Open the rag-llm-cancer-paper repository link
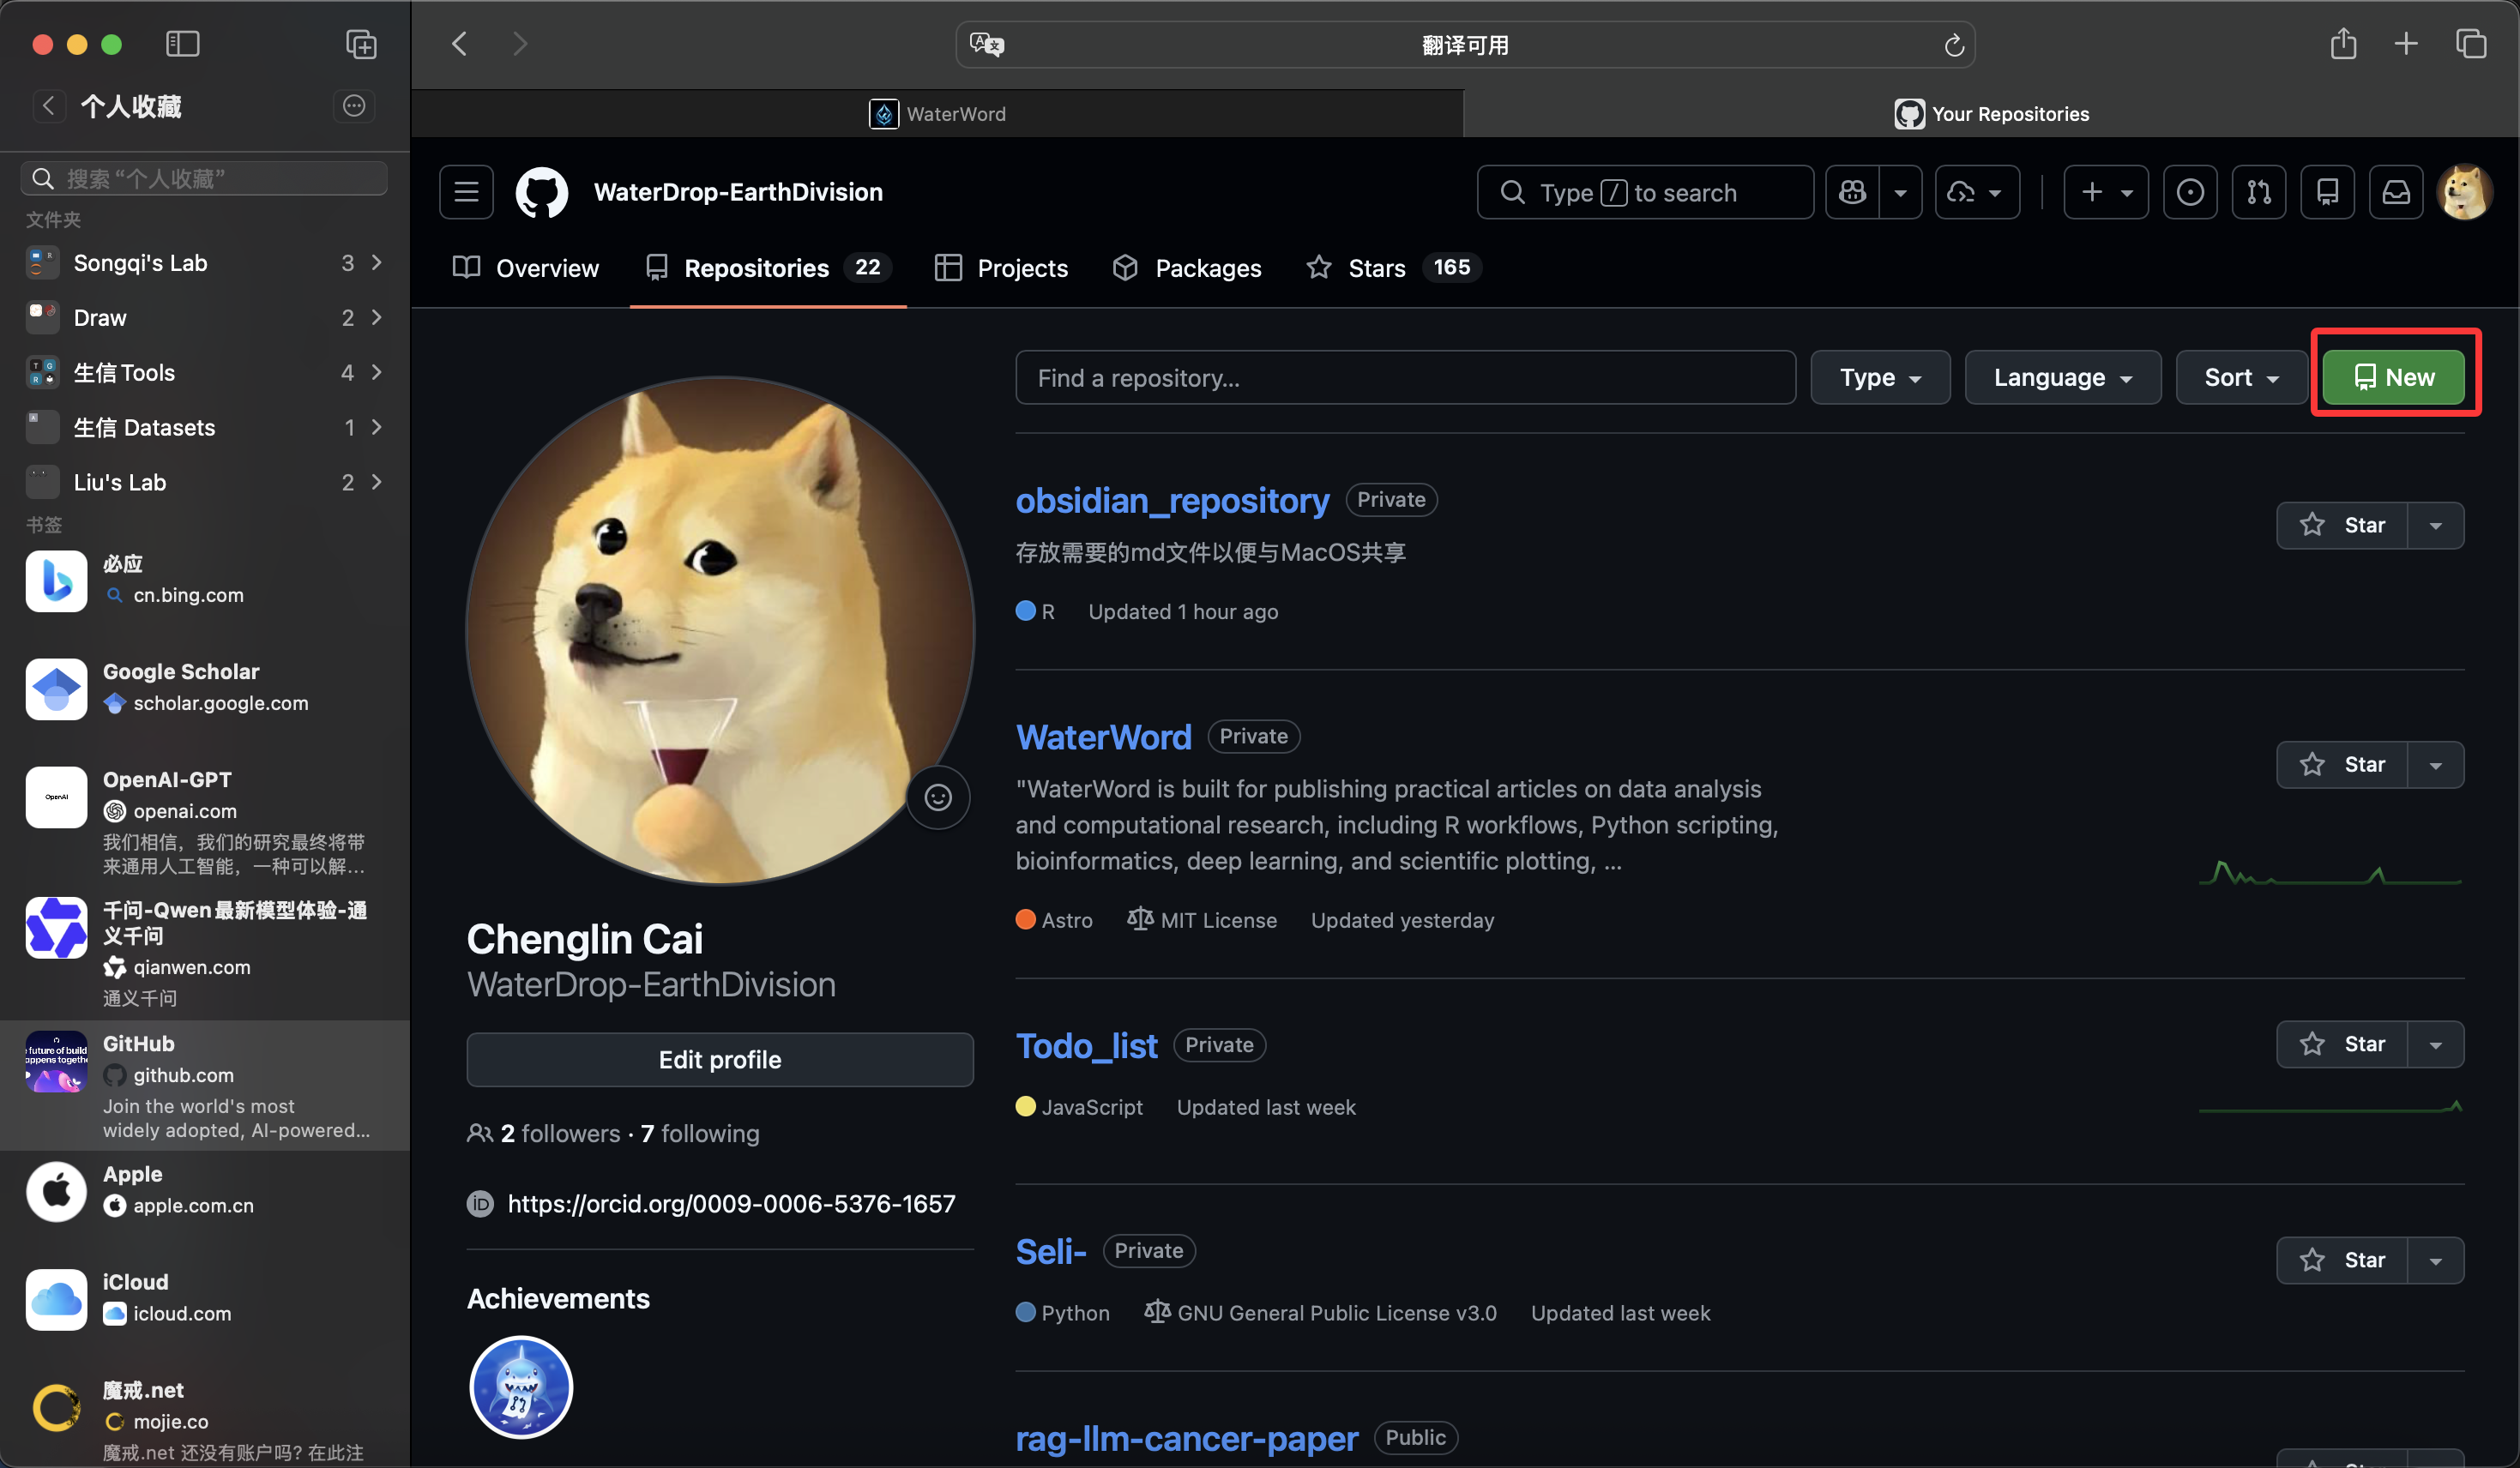Image resolution: width=2520 pixels, height=1468 pixels. pyautogui.click(x=1187, y=1438)
